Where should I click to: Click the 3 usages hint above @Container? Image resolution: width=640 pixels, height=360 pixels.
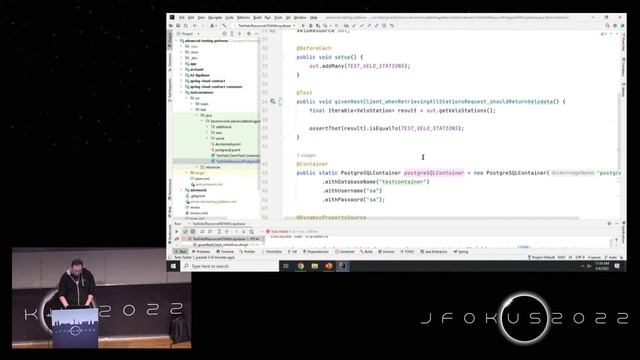click(x=306, y=155)
